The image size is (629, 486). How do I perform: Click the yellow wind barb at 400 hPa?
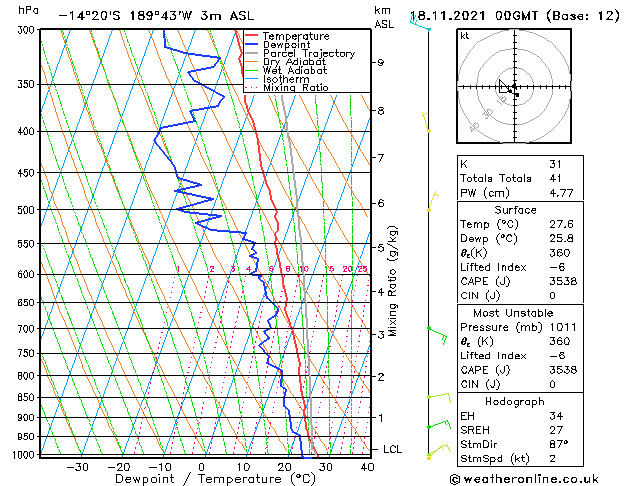point(426,123)
